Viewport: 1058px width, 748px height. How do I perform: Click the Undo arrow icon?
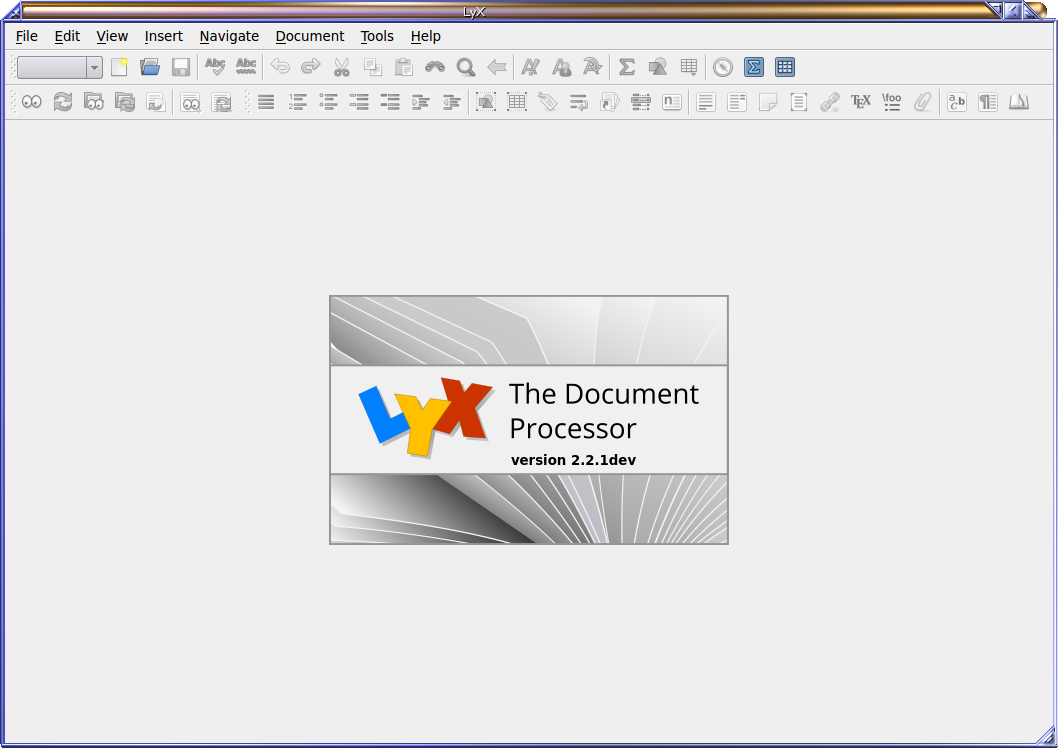pos(280,67)
